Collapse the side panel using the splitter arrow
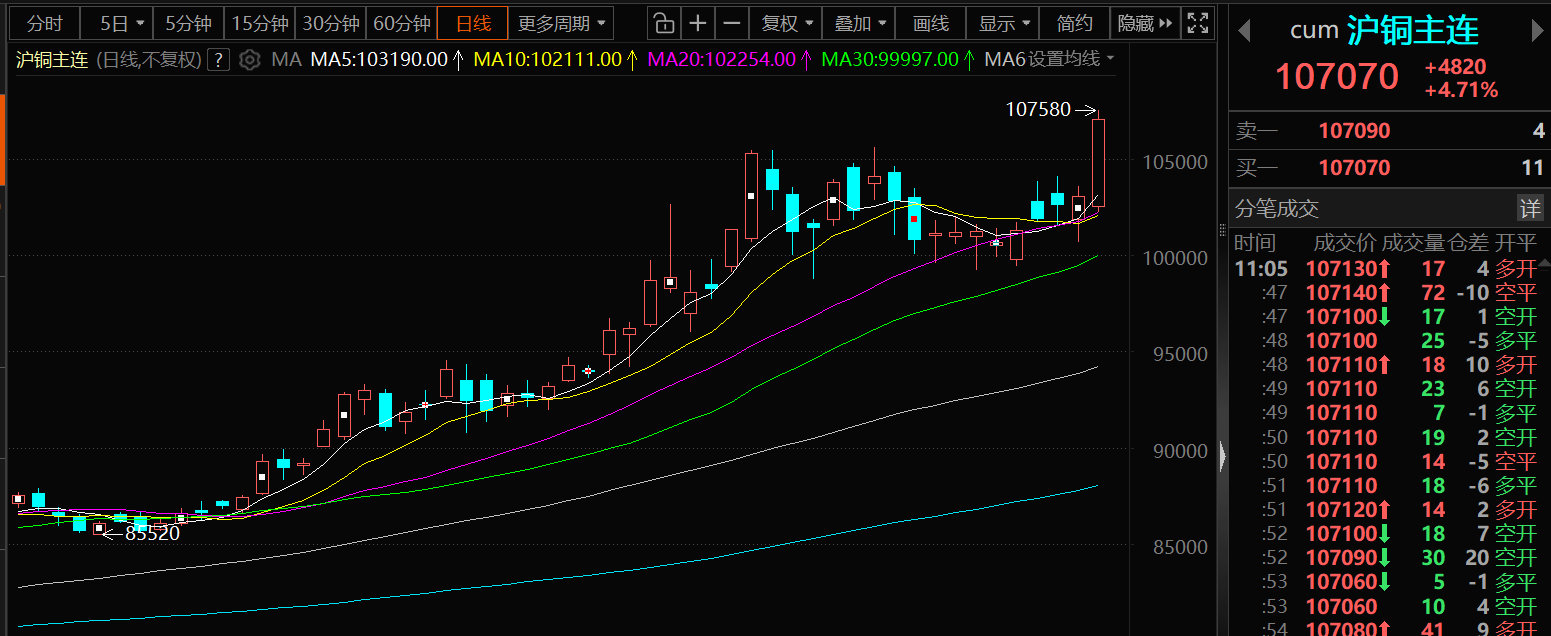1551x636 pixels. (1222, 457)
